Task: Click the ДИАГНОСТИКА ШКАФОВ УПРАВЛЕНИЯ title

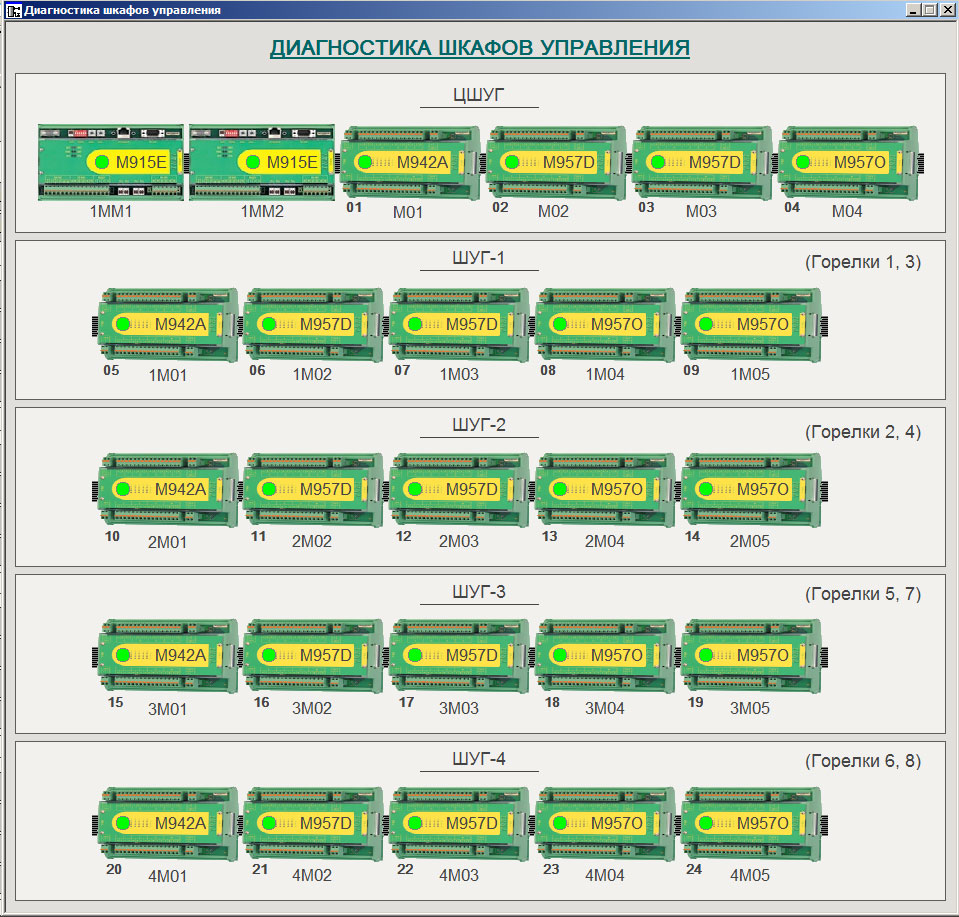Action: pos(479,48)
